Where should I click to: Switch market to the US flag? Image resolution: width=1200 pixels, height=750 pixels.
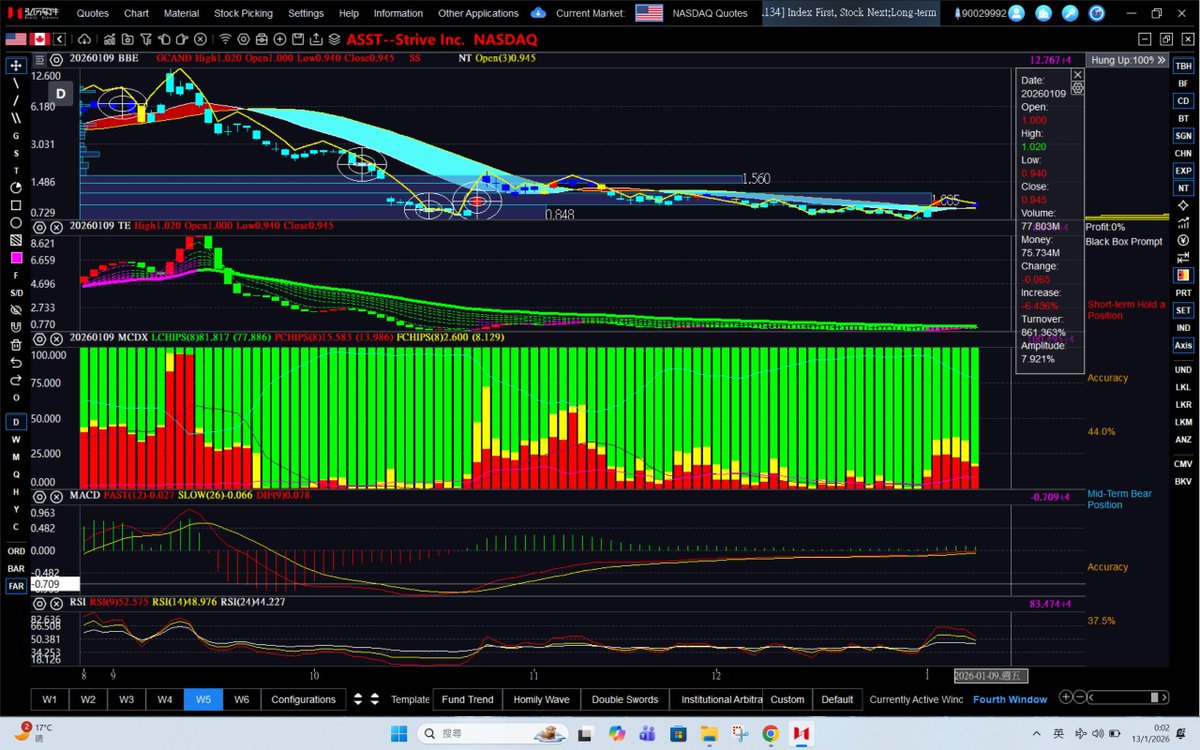[16, 39]
